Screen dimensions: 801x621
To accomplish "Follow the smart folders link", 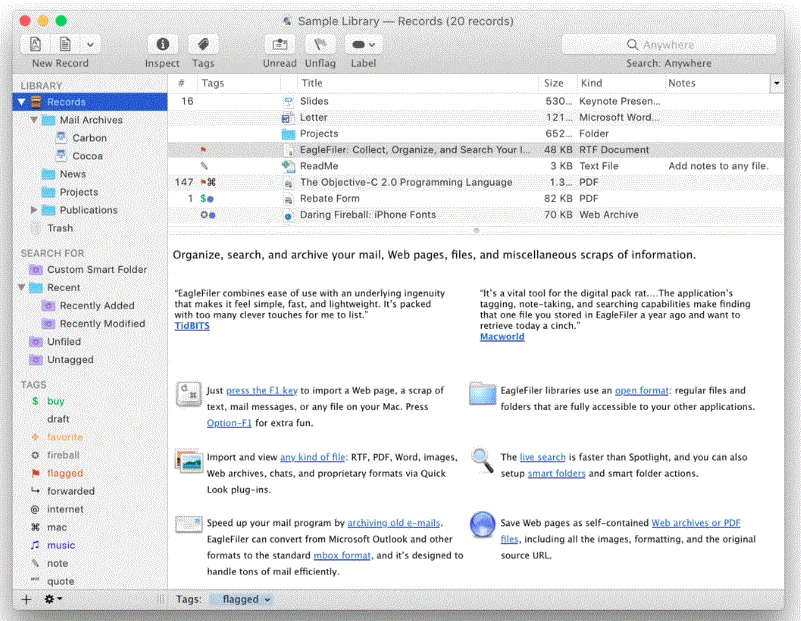I will pos(556,473).
